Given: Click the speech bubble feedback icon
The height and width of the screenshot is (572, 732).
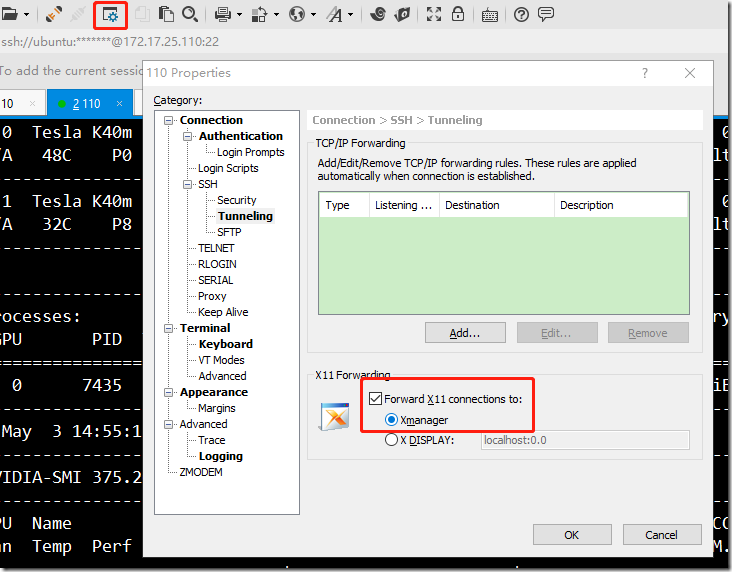Looking at the screenshot, I should (x=546, y=14).
